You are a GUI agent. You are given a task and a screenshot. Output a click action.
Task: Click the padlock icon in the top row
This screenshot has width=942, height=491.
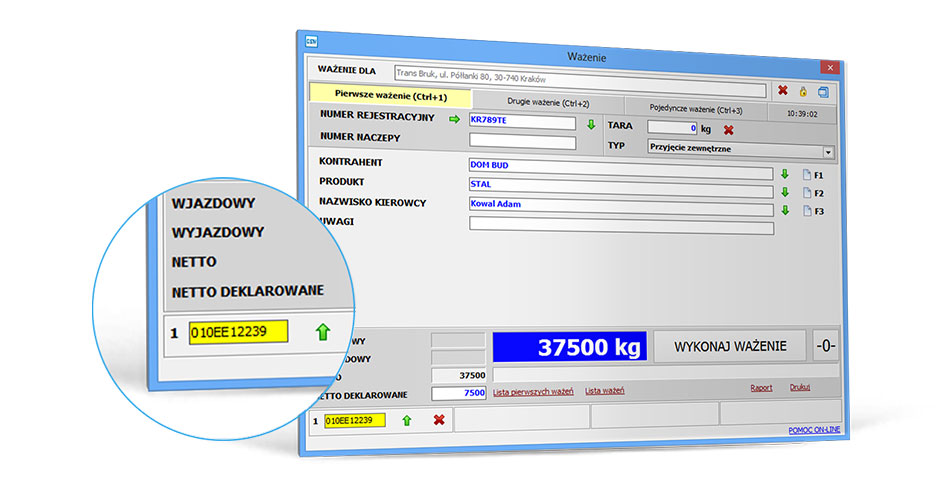[x=802, y=92]
